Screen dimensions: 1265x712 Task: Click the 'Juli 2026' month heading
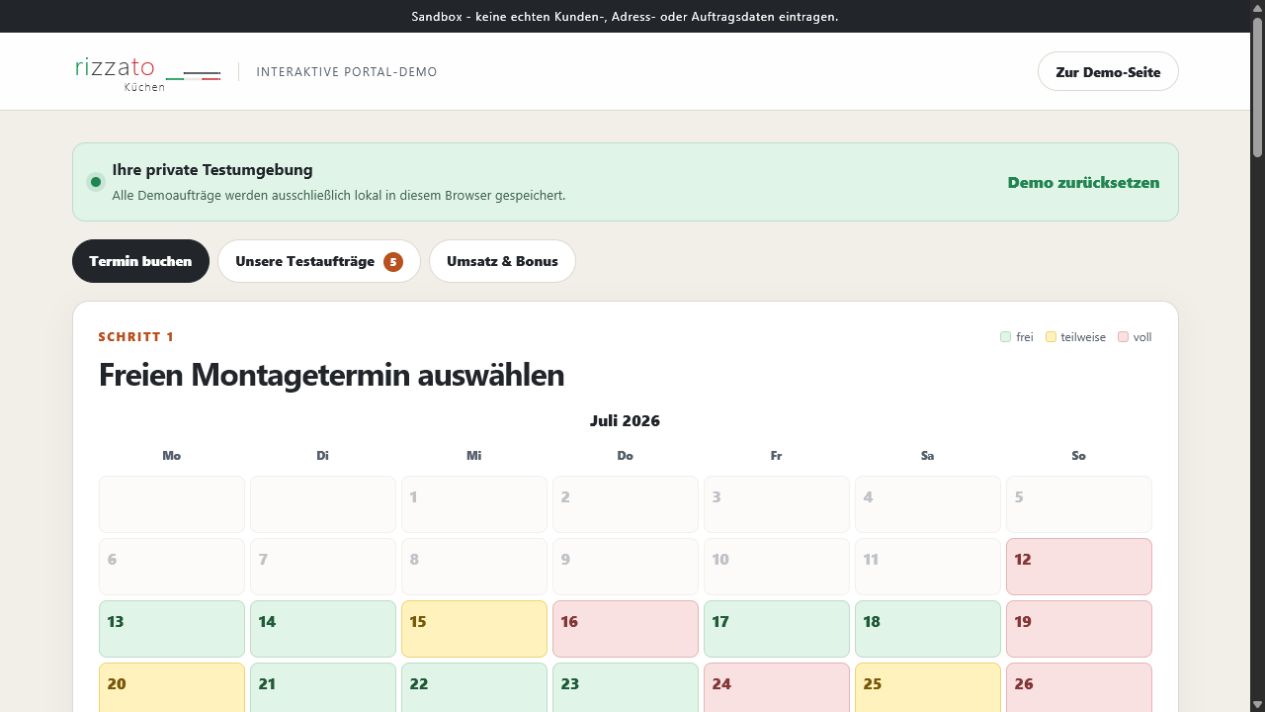(x=625, y=421)
